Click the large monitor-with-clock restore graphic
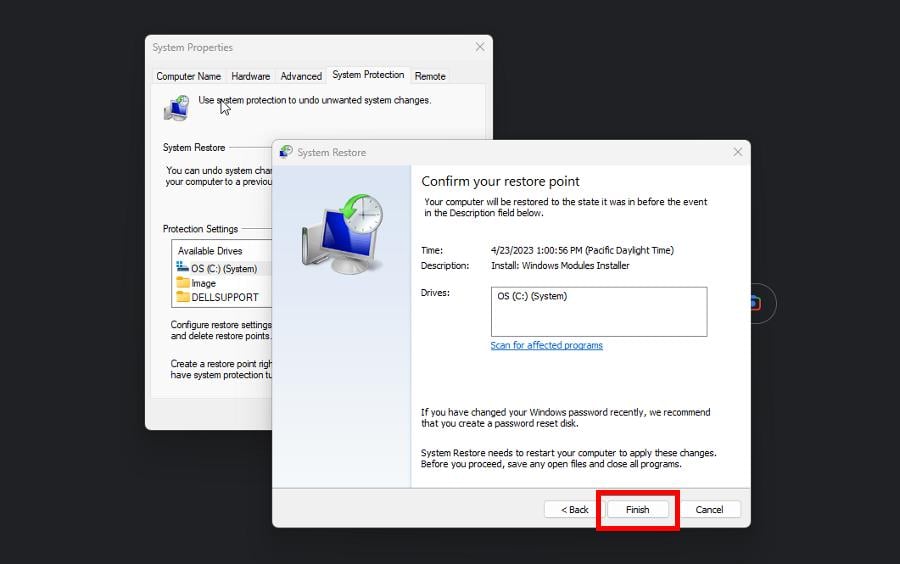This screenshot has height=564, width=900. point(342,234)
